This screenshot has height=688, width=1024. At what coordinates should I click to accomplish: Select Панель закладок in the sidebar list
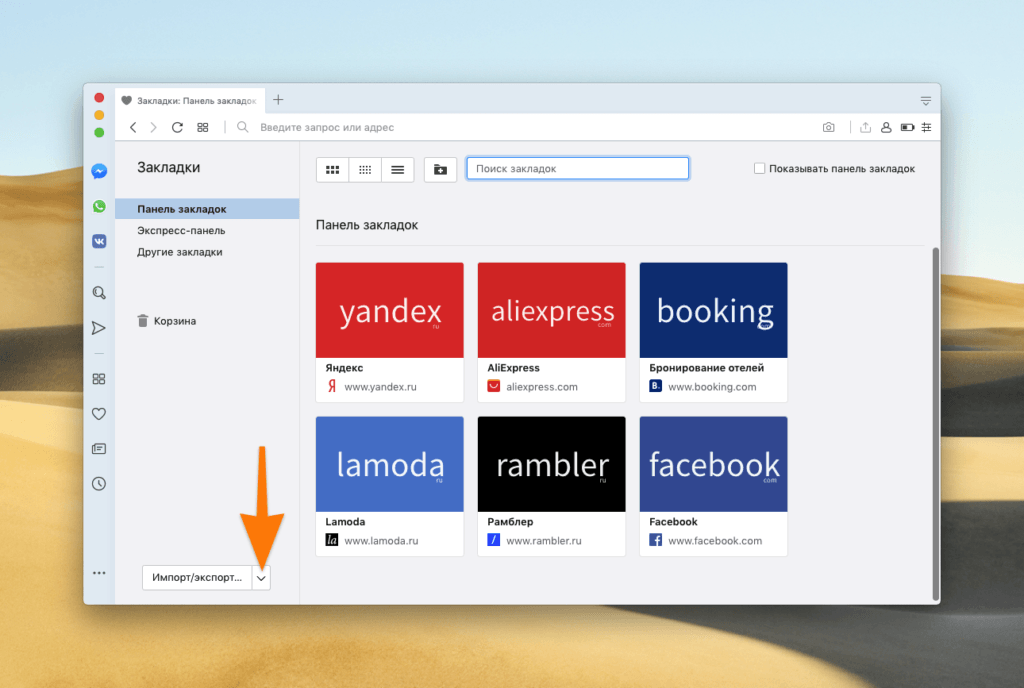coord(207,209)
